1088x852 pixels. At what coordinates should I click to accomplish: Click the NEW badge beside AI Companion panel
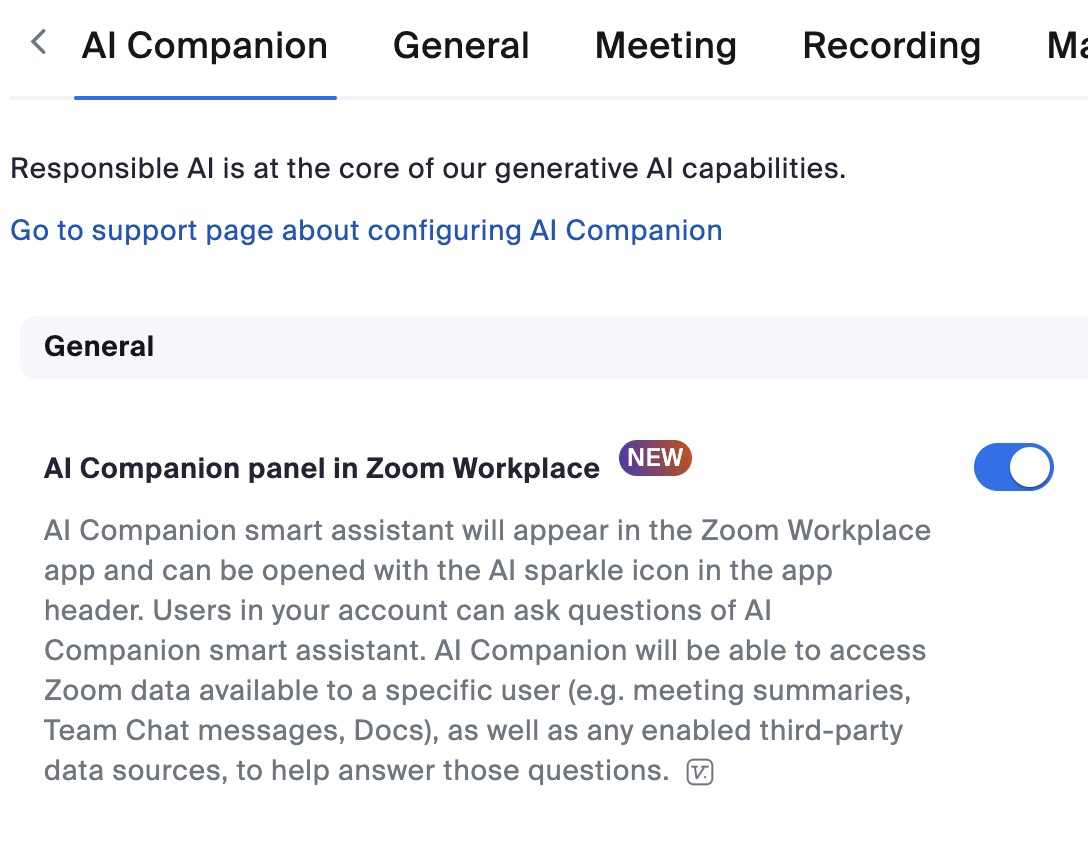coord(655,457)
